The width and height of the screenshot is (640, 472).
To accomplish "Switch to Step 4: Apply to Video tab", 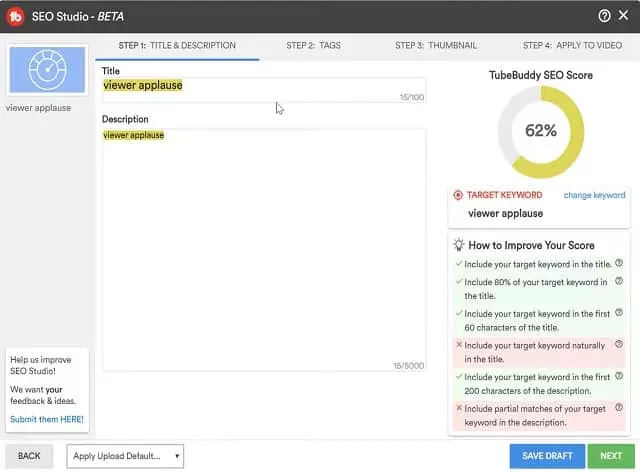I will [572, 45].
